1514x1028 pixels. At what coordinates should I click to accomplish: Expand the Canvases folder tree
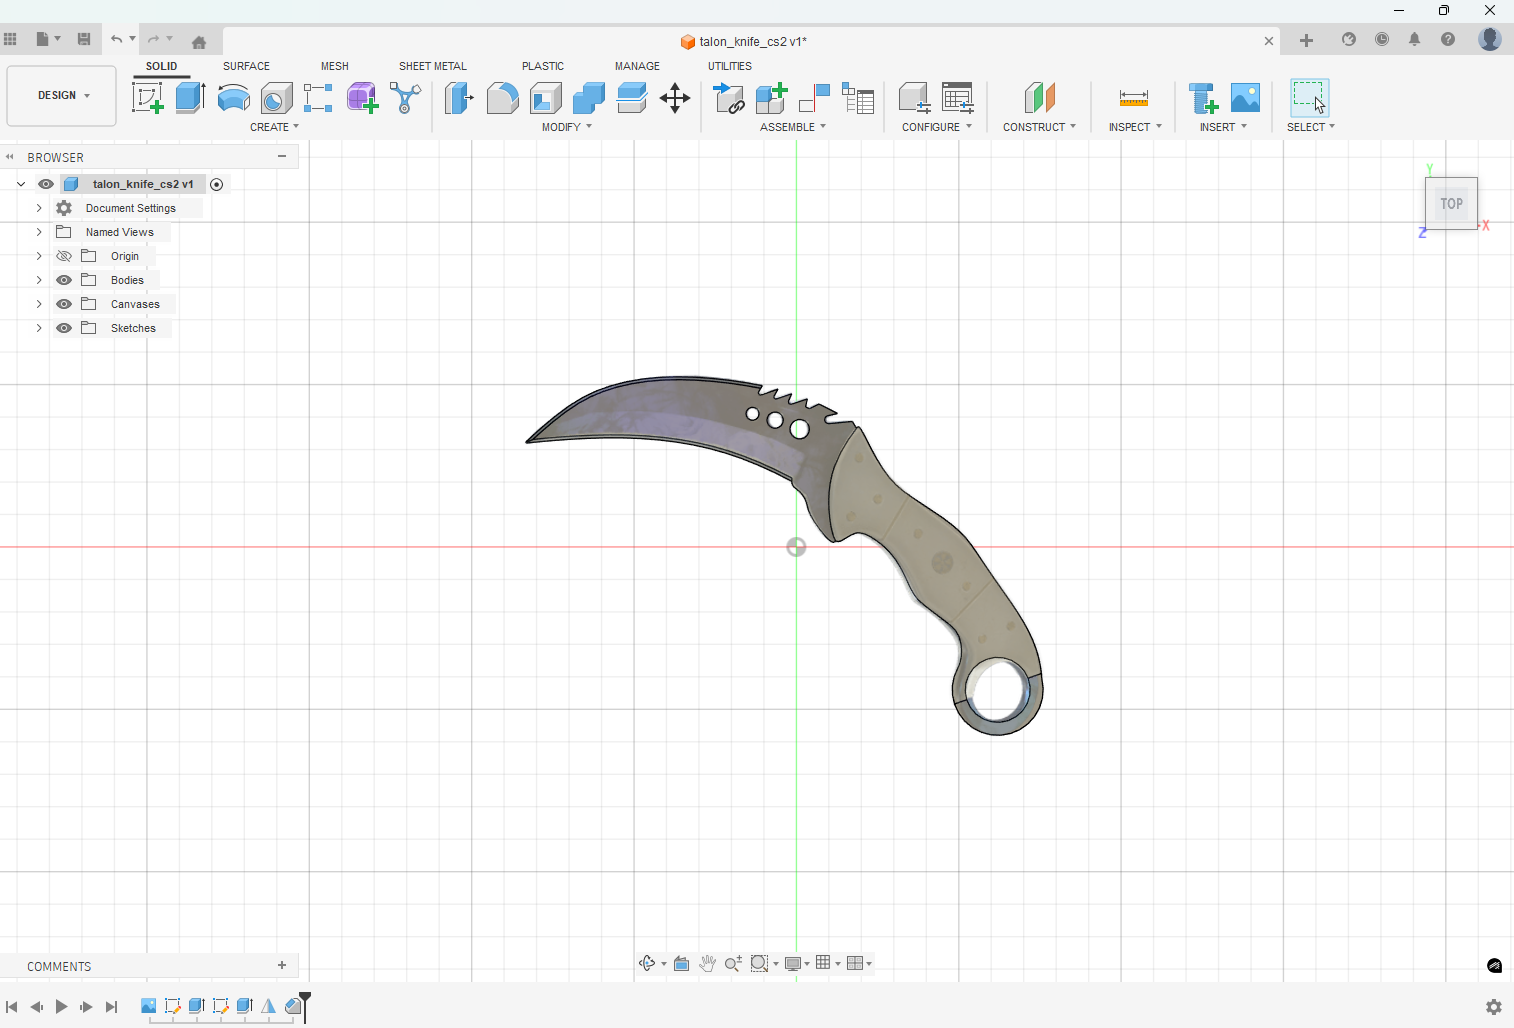click(x=39, y=304)
